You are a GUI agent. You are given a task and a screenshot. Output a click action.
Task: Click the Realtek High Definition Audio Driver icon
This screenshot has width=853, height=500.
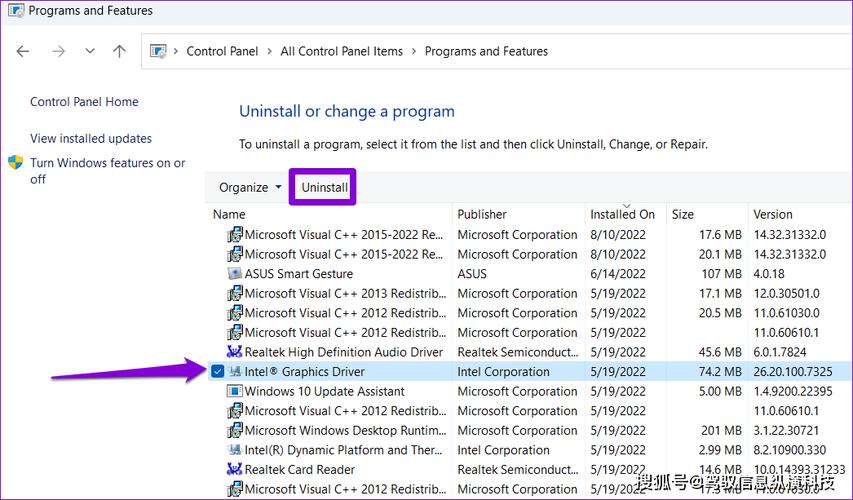pyautogui.click(x=234, y=352)
